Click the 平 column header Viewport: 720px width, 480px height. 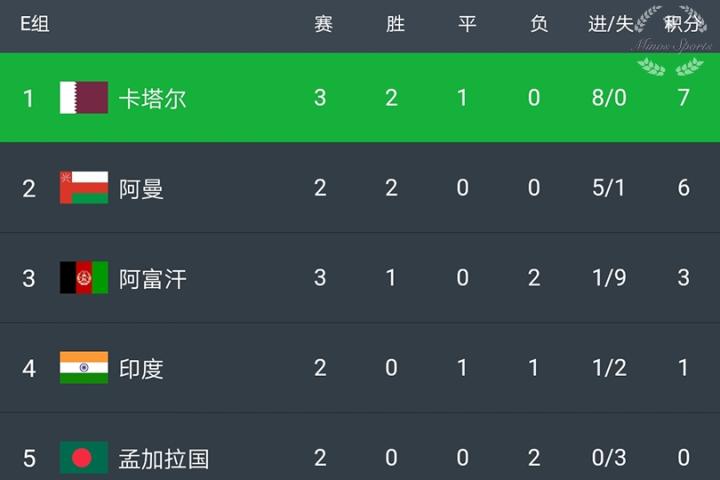pyautogui.click(x=467, y=24)
